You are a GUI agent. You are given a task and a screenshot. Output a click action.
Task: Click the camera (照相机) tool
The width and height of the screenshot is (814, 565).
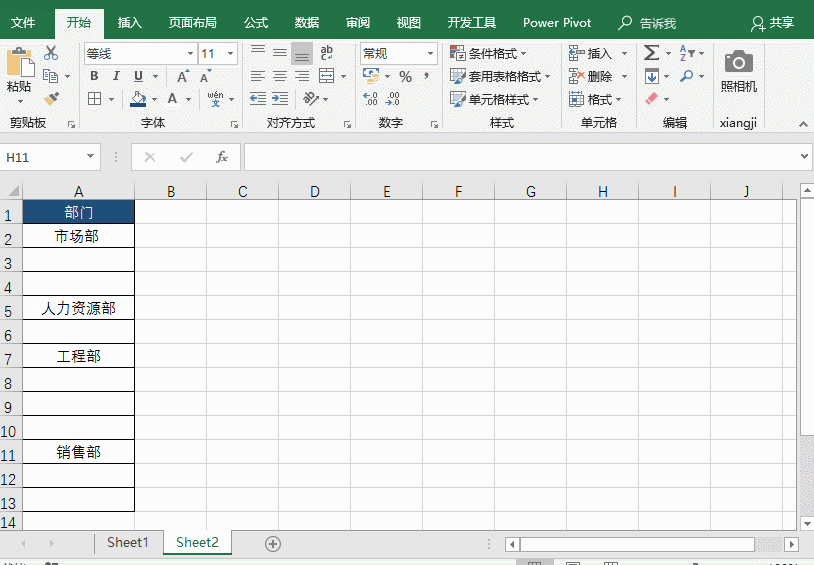point(738,62)
